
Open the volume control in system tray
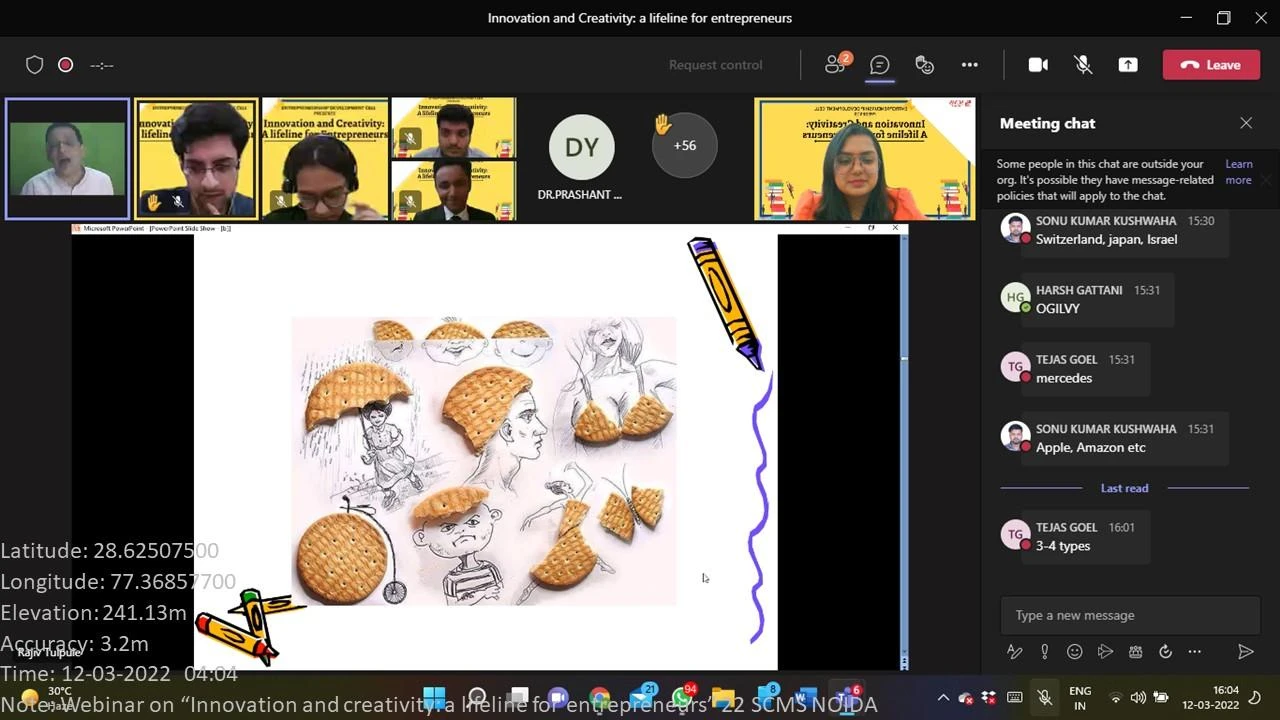point(1138,698)
